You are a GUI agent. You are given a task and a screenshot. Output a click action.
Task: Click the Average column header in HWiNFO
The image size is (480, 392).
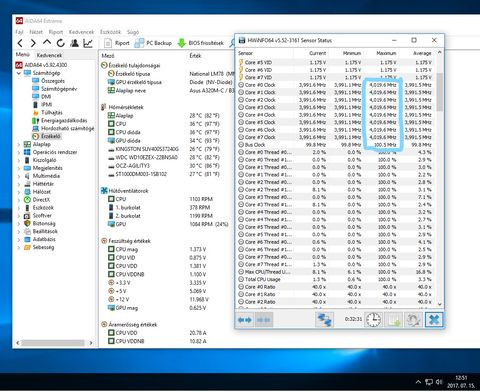tap(422, 53)
